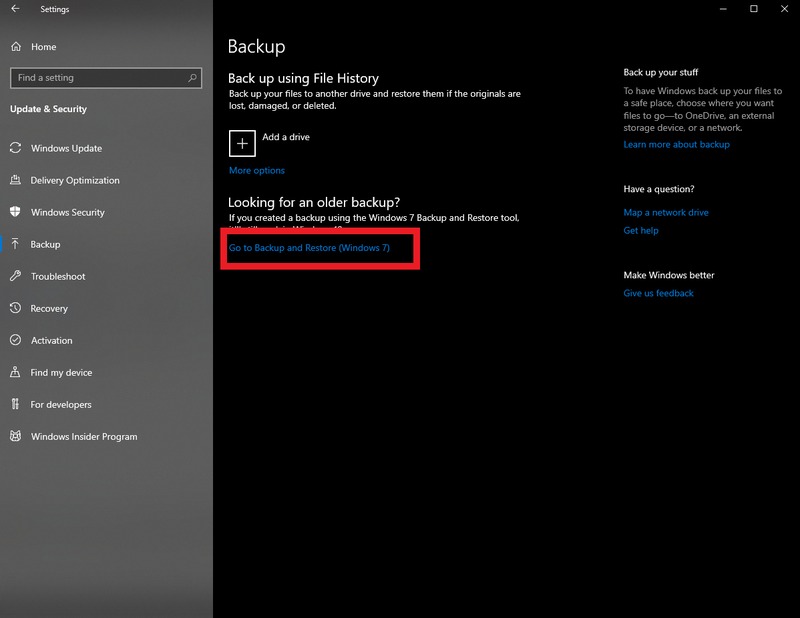The width and height of the screenshot is (800, 618).
Task: Click the Recovery icon in sidebar
Action: pos(15,308)
